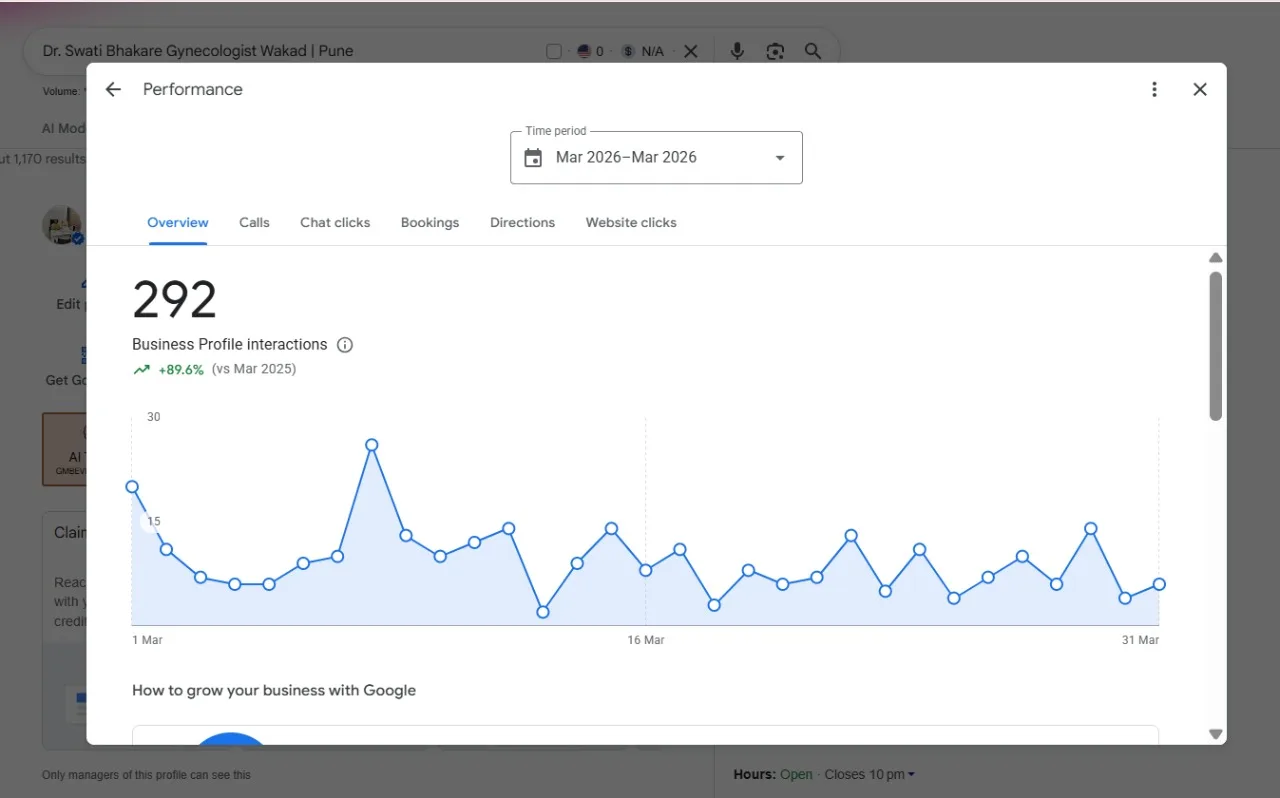Toggle the checkbox in the search bar
The height and width of the screenshot is (798, 1280).
click(554, 51)
